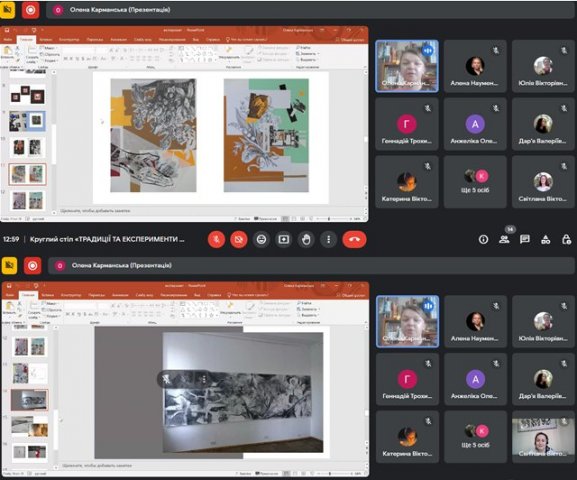Click "Олена Карманська (Презентація)" label in the mural view
577x480 pixels.
122,265
